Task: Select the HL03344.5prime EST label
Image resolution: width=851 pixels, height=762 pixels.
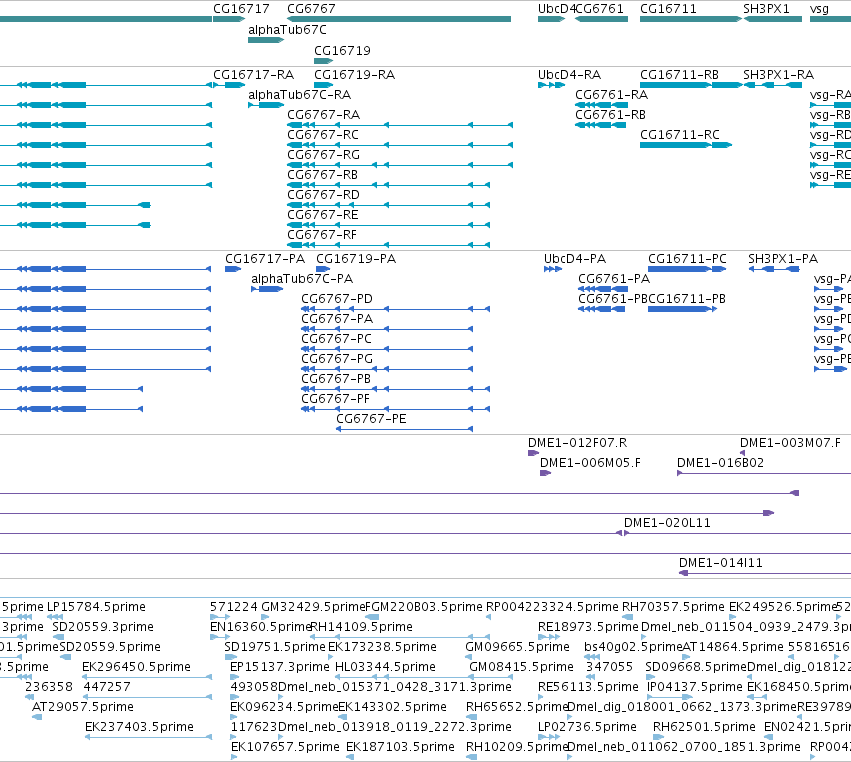Action: coord(385,667)
